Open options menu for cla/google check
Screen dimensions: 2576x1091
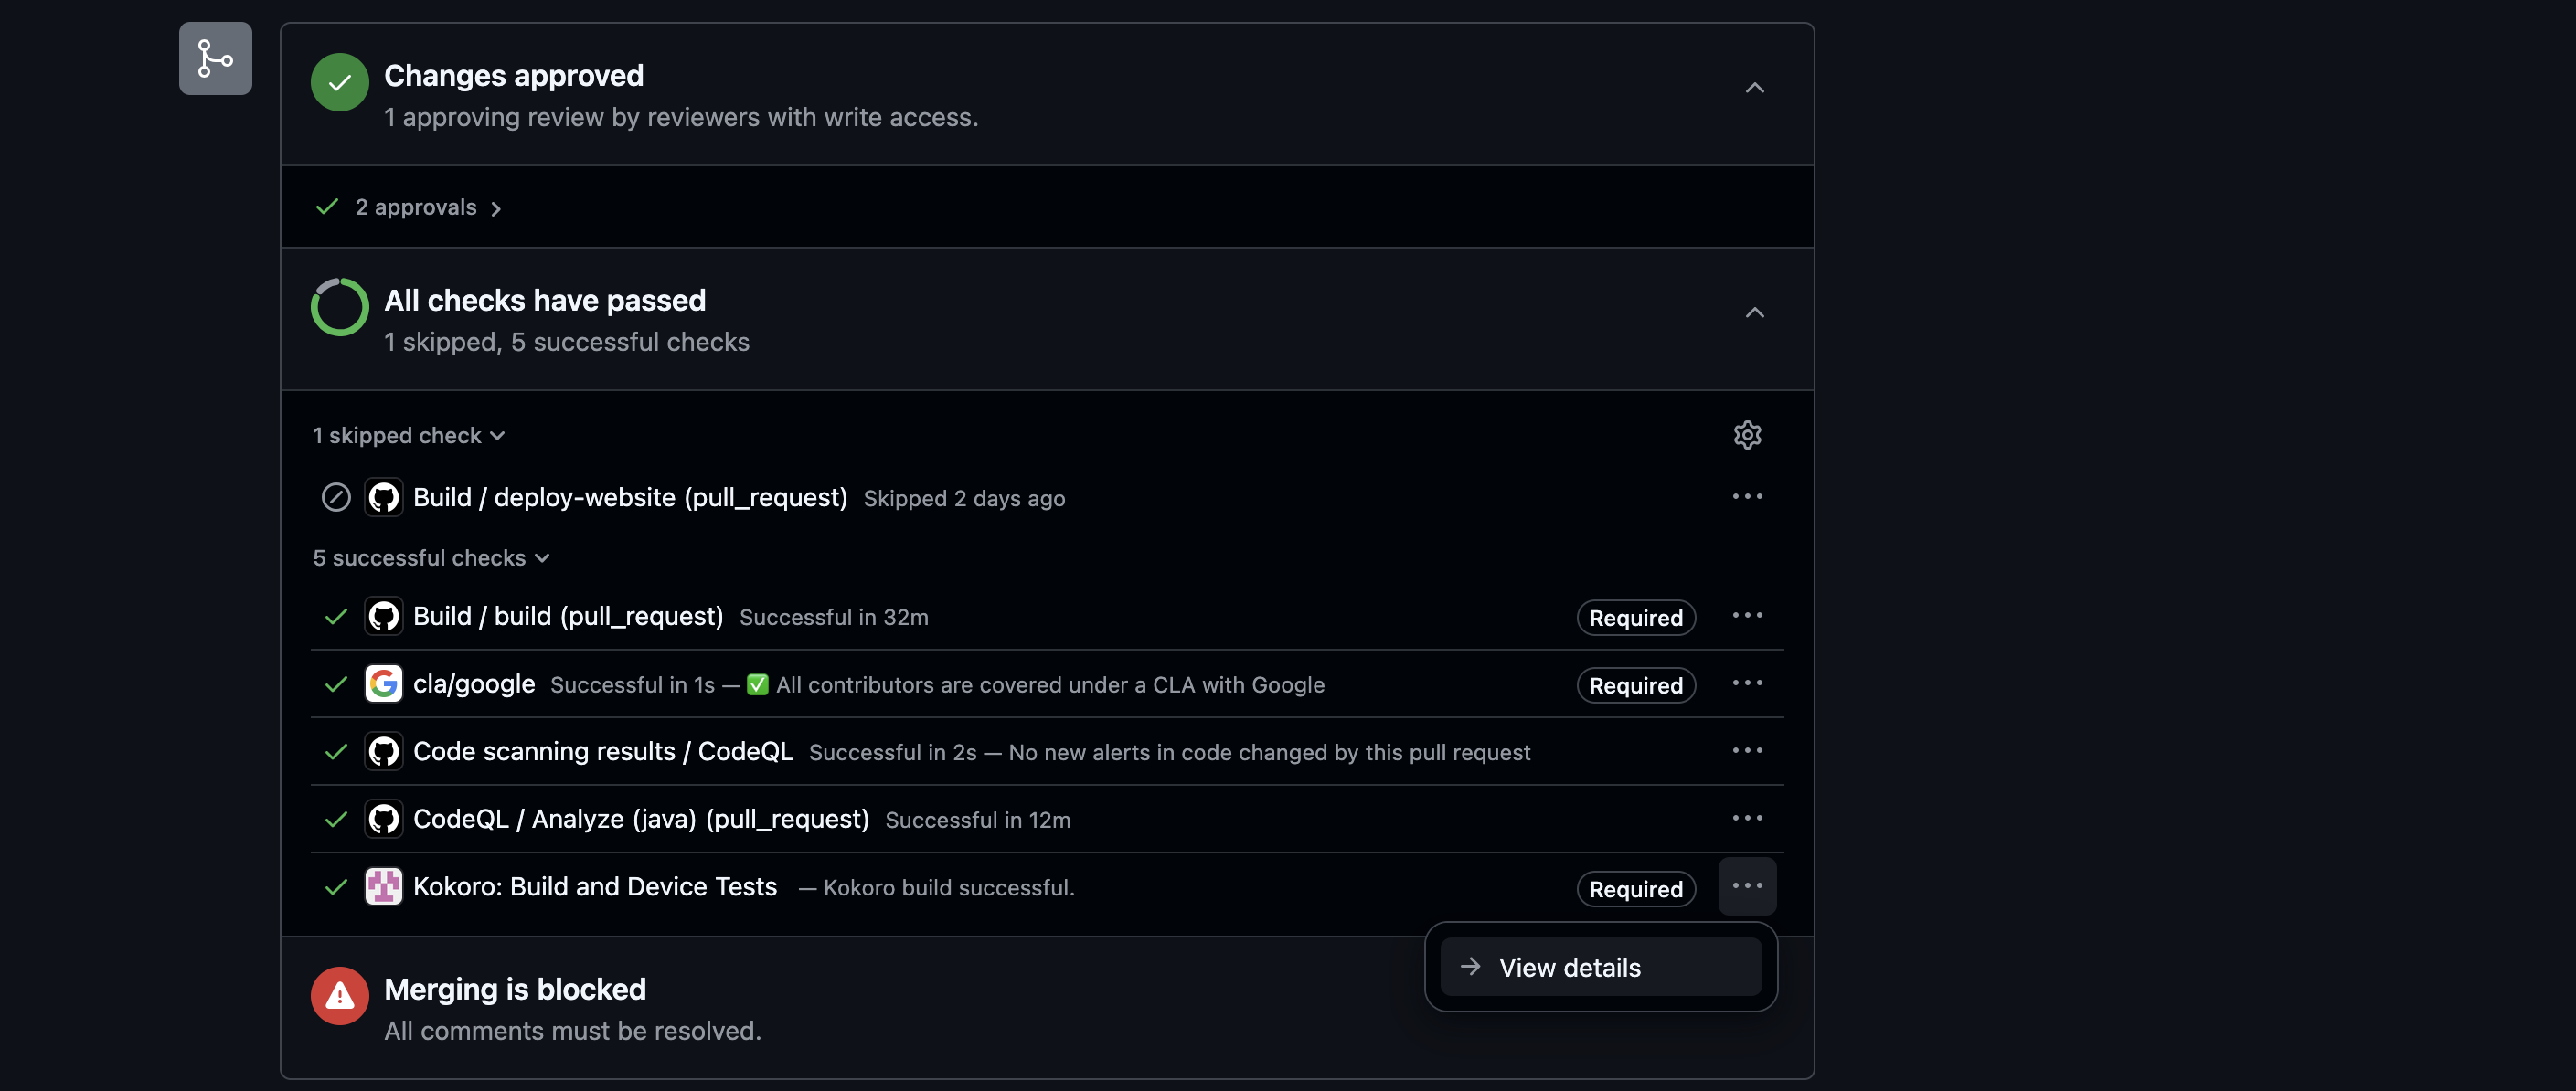[1747, 683]
